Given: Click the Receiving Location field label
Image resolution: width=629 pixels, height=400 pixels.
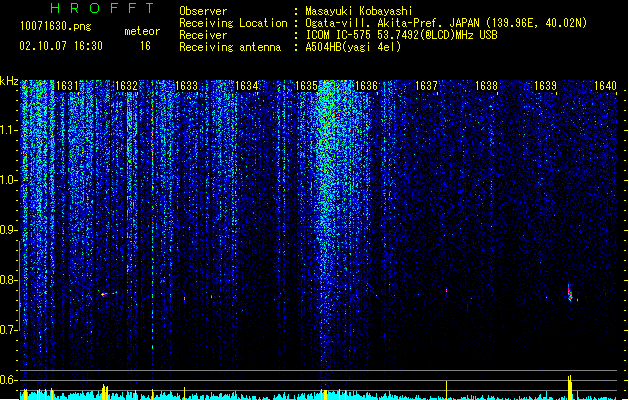Looking at the screenshot, I should 233,23.
